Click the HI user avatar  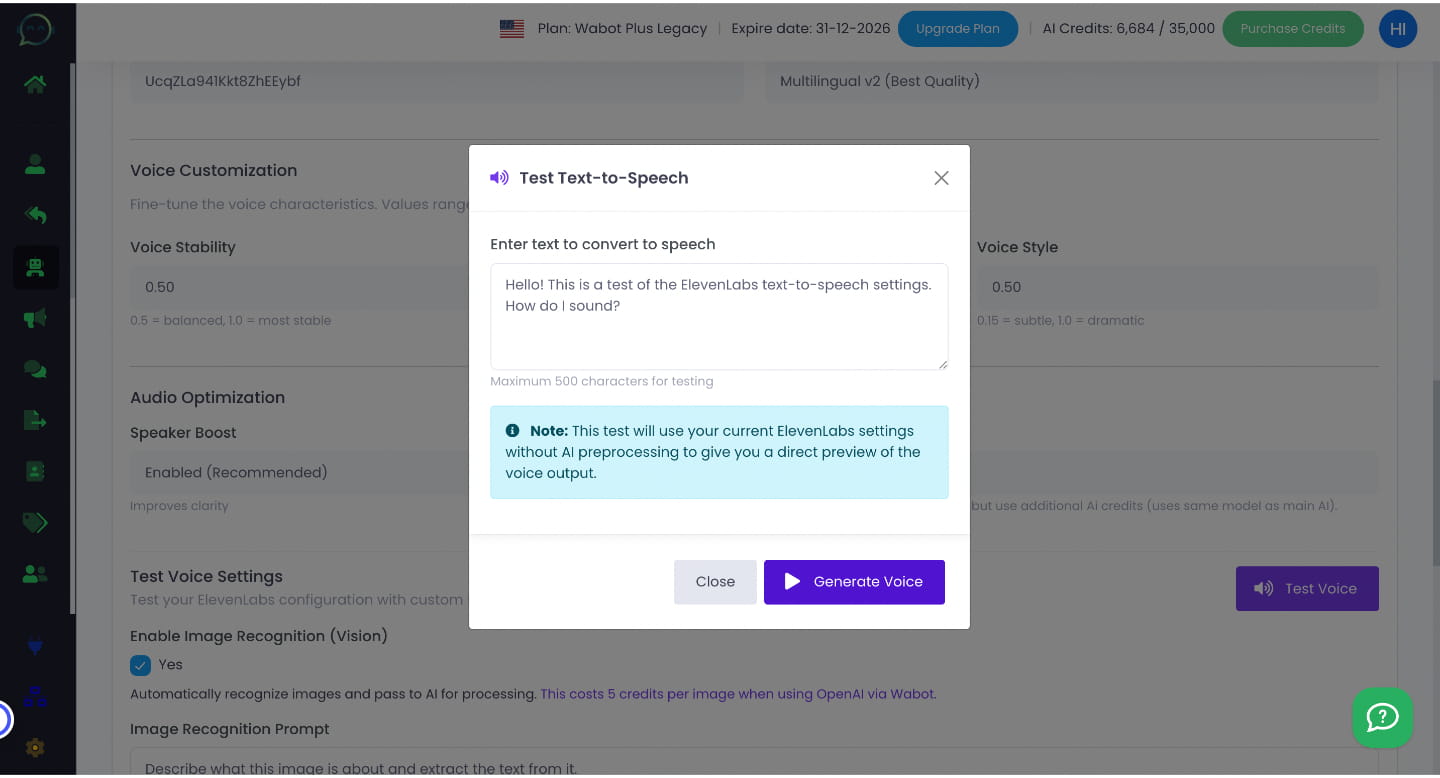(1397, 29)
